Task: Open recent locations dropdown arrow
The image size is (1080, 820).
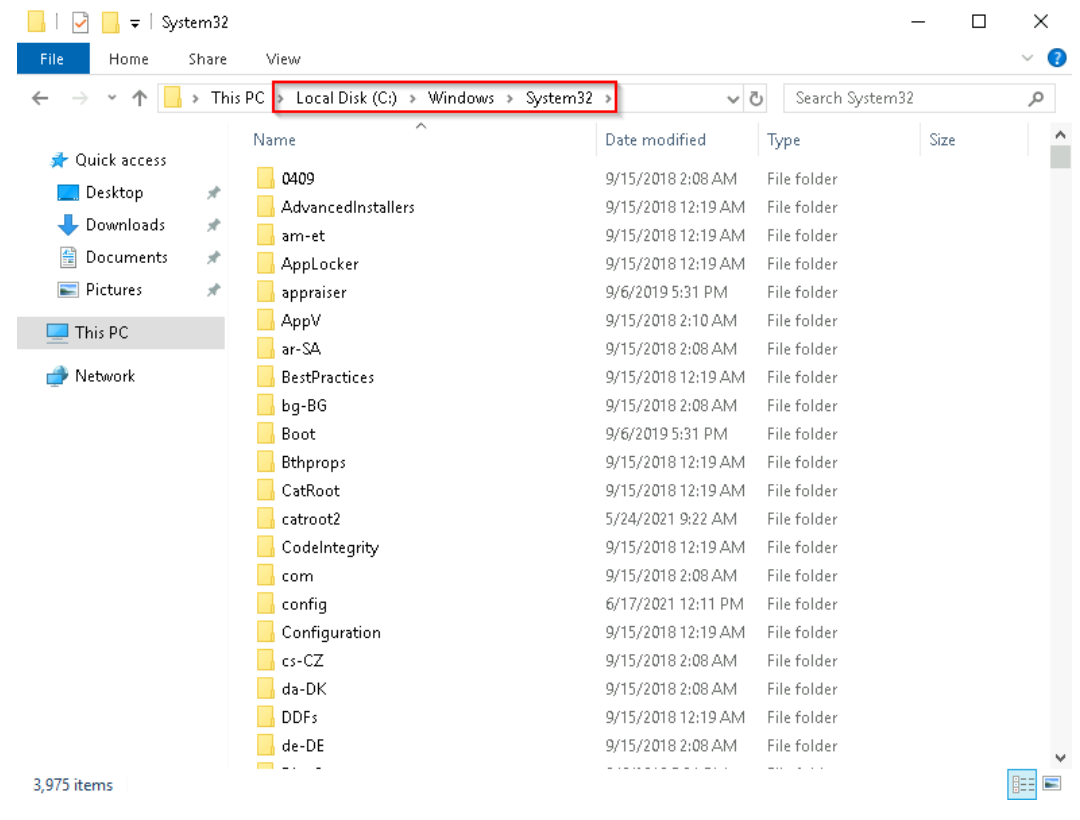Action: pos(111,98)
